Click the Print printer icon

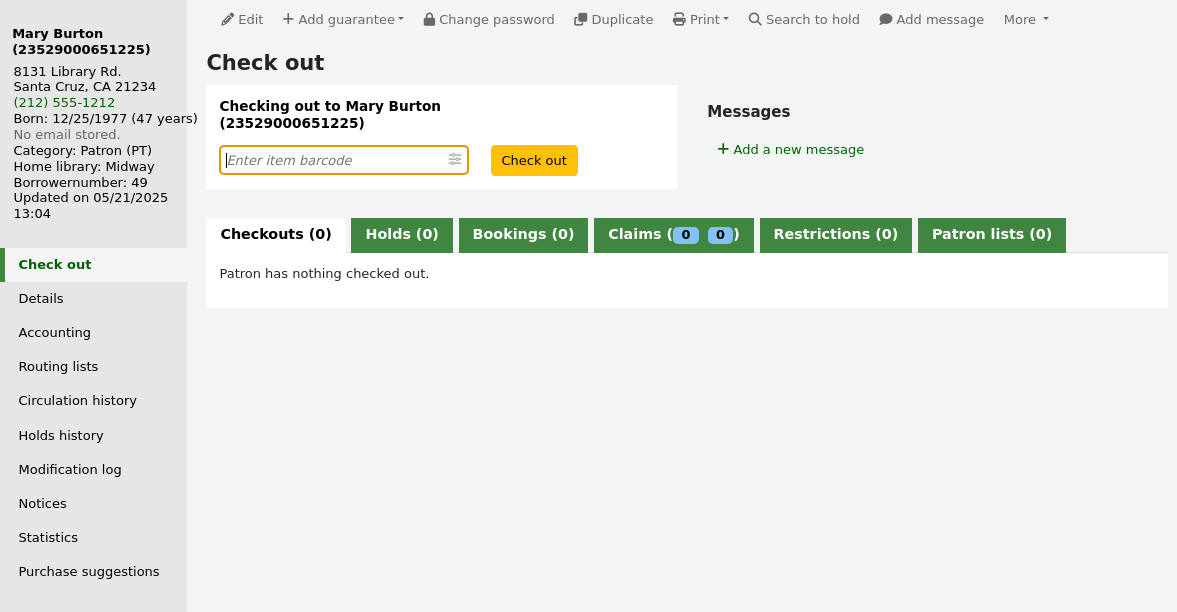click(681, 18)
